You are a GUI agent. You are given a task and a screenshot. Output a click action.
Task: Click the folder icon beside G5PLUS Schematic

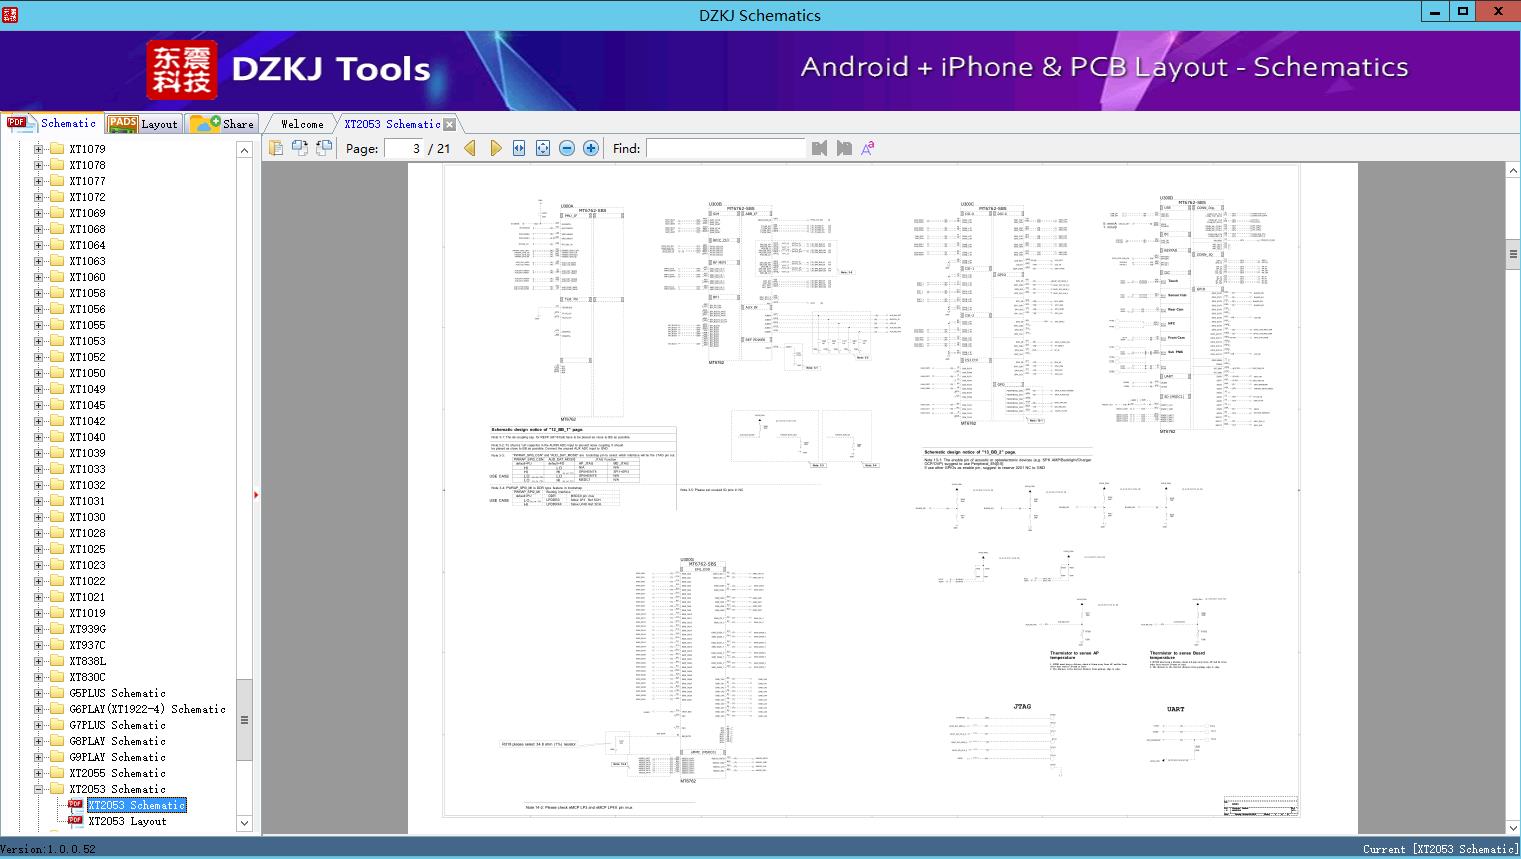coord(57,693)
